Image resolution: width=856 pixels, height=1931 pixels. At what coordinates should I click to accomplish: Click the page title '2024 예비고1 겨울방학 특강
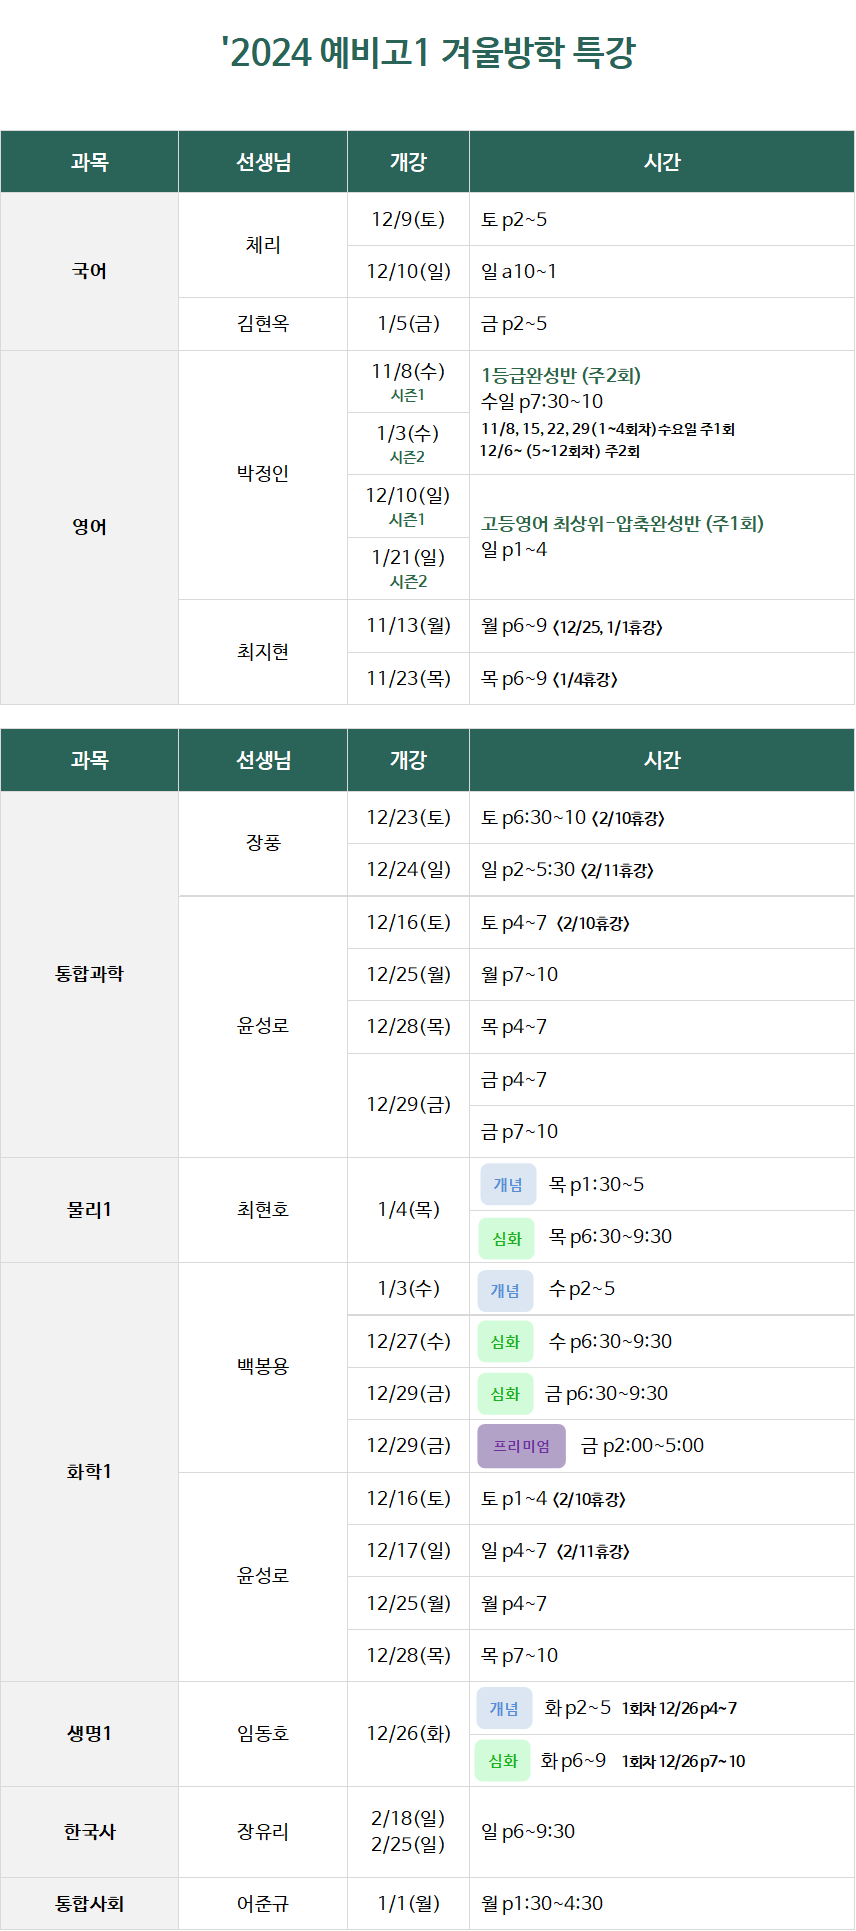click(428, 52)
